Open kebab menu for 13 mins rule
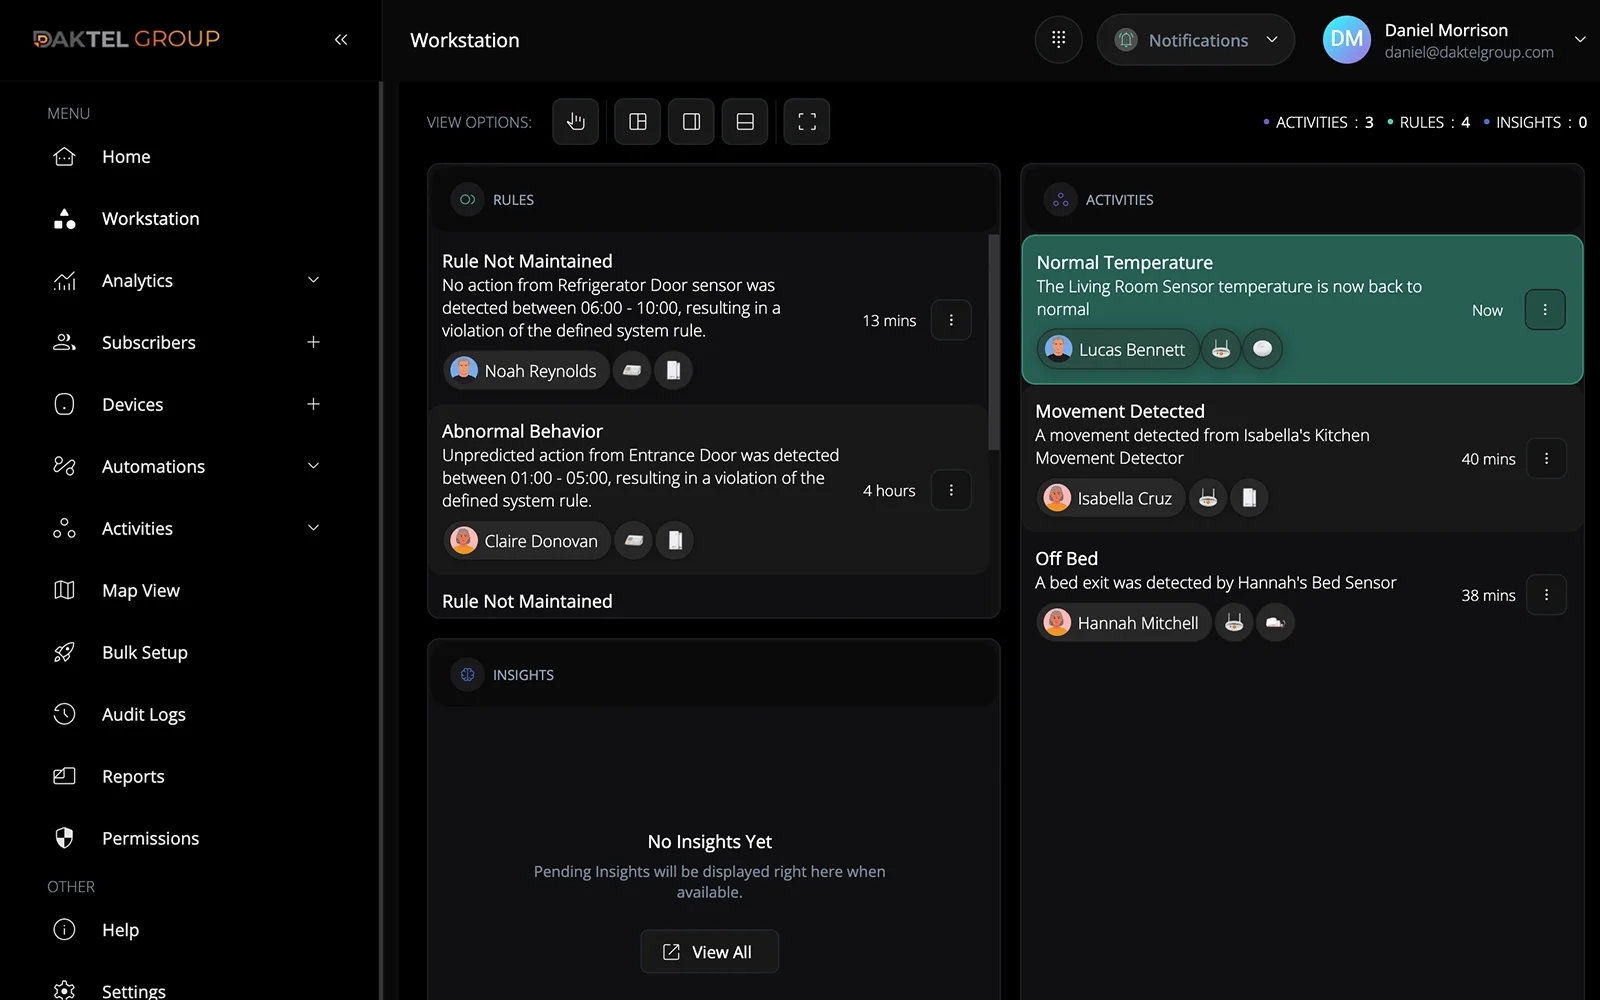This screenshot has width=1600, height=1000. (x=951, y=320)
